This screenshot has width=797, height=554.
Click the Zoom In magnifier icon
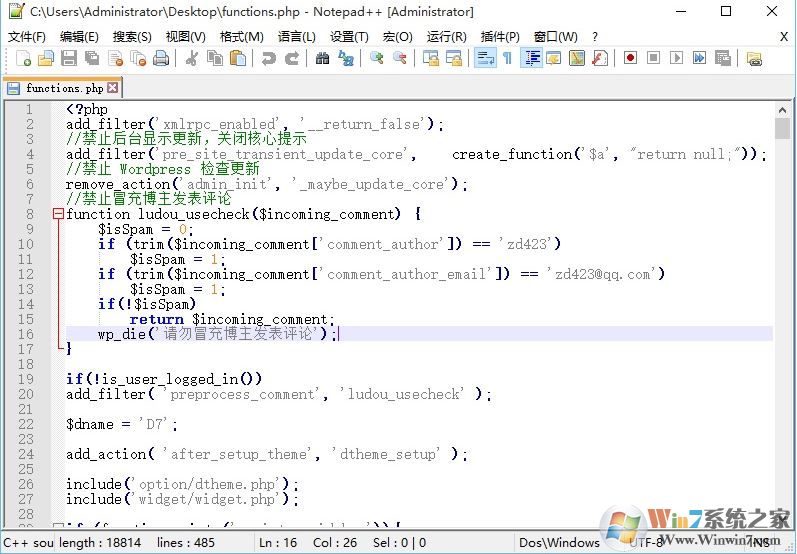pyautogui.click(x=377, y=59)
